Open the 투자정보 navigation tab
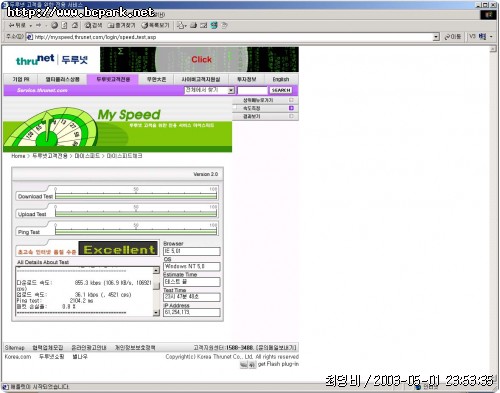This screenshot has width=500, height=393. point(247,79)
